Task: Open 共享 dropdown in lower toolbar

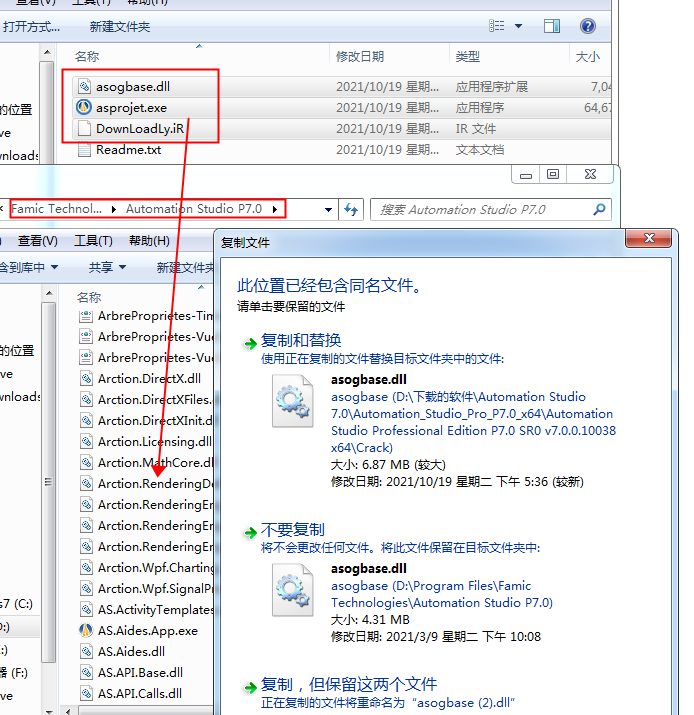Action: pos(107,267)
